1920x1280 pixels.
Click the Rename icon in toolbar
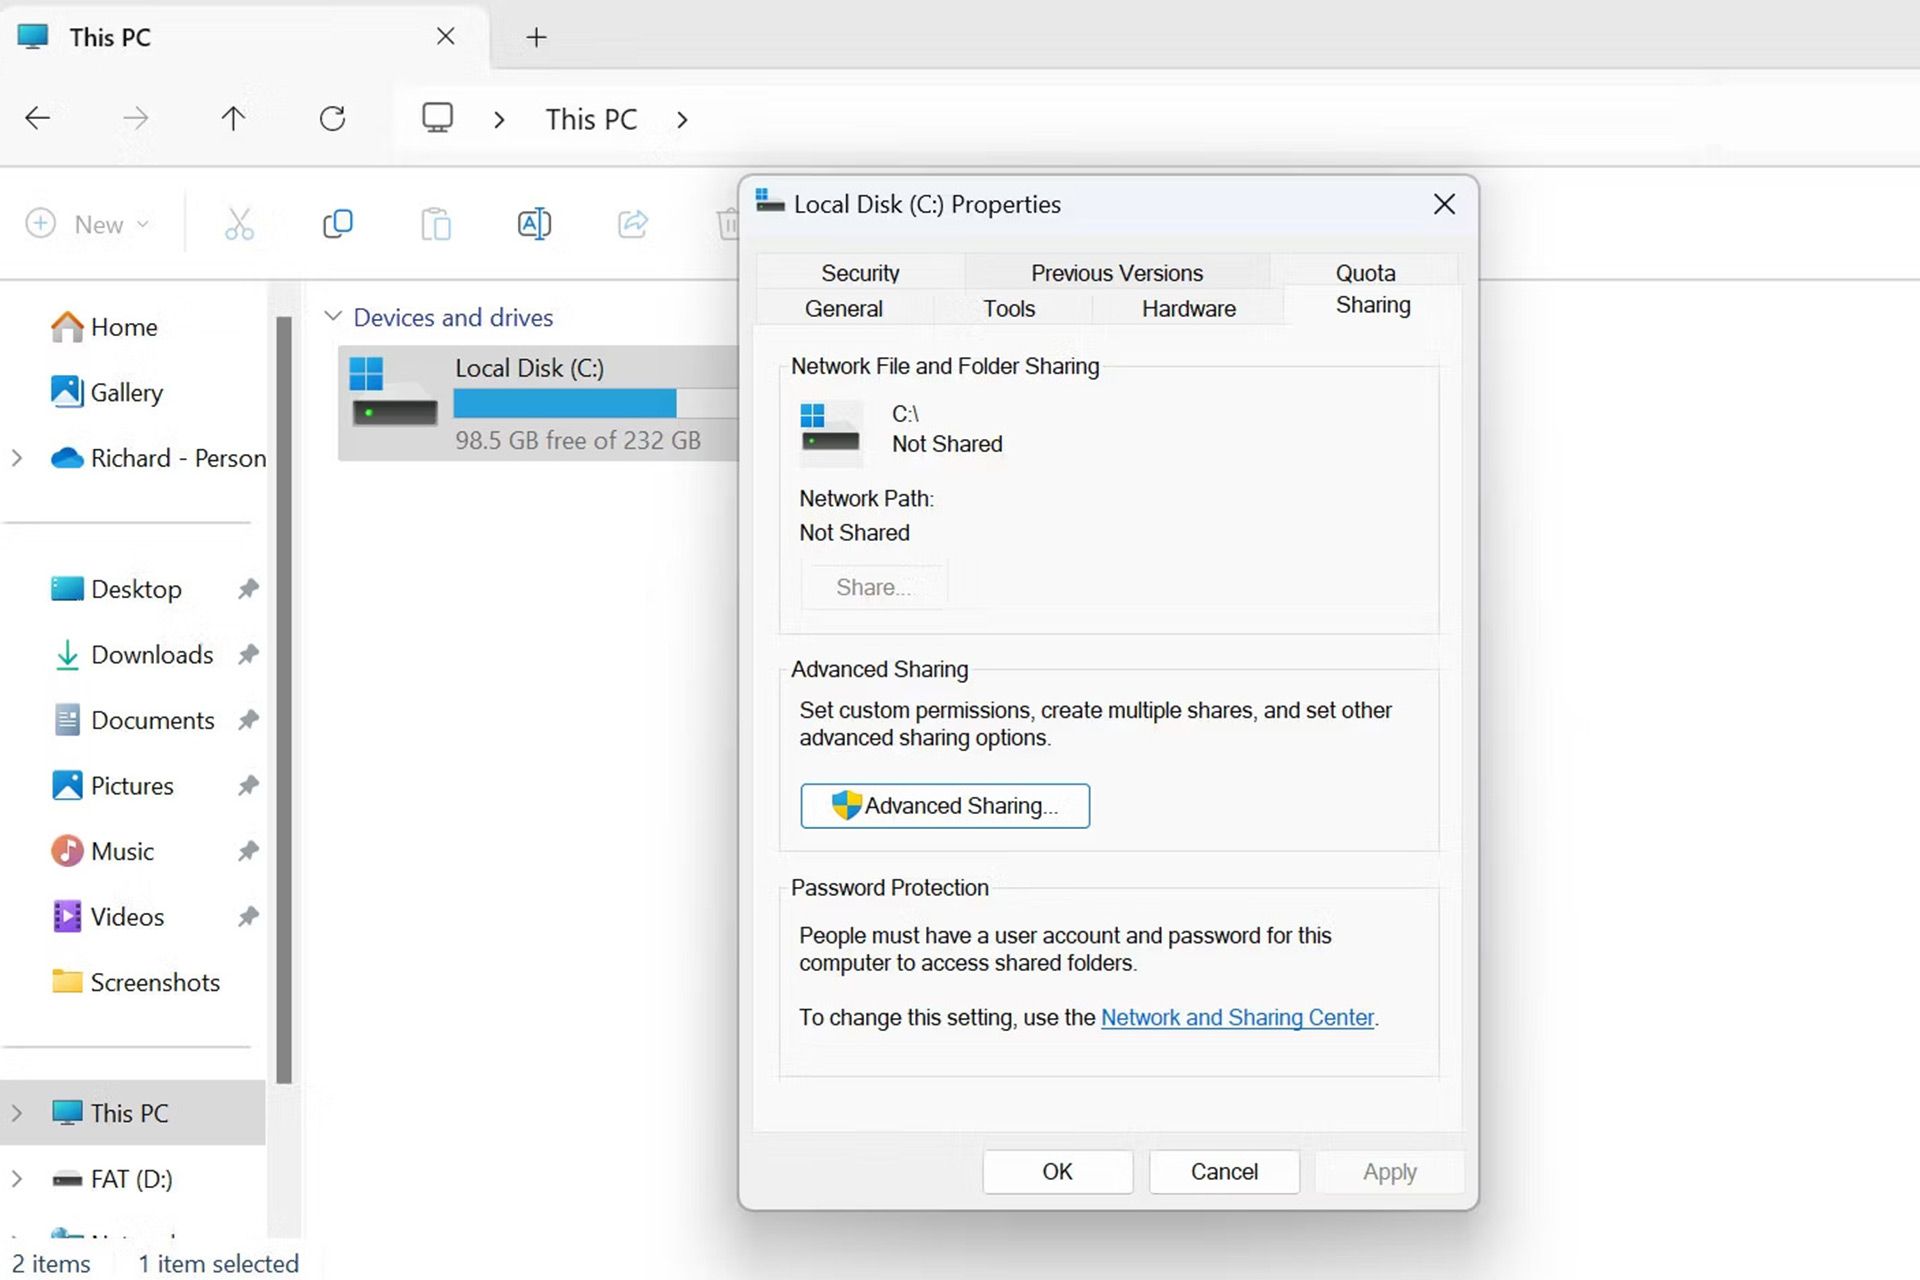pyautogui.click(x=534, y=223)
